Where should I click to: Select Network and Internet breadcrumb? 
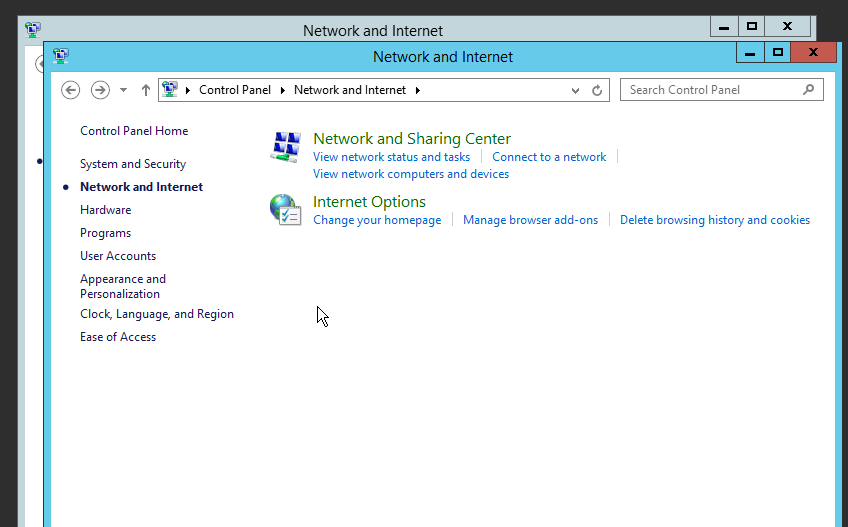click(350, 90)
